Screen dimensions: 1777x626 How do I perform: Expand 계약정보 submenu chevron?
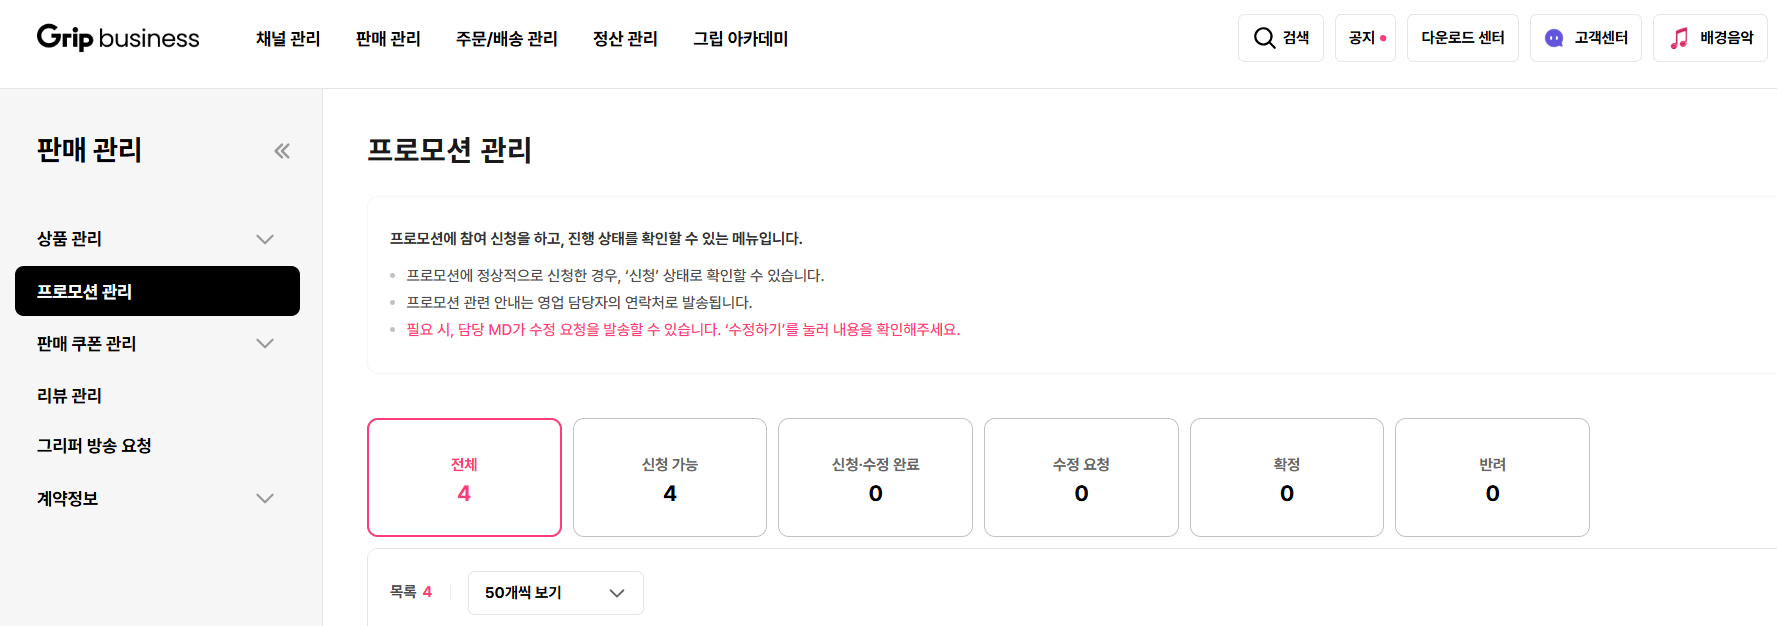coord(265,498)
